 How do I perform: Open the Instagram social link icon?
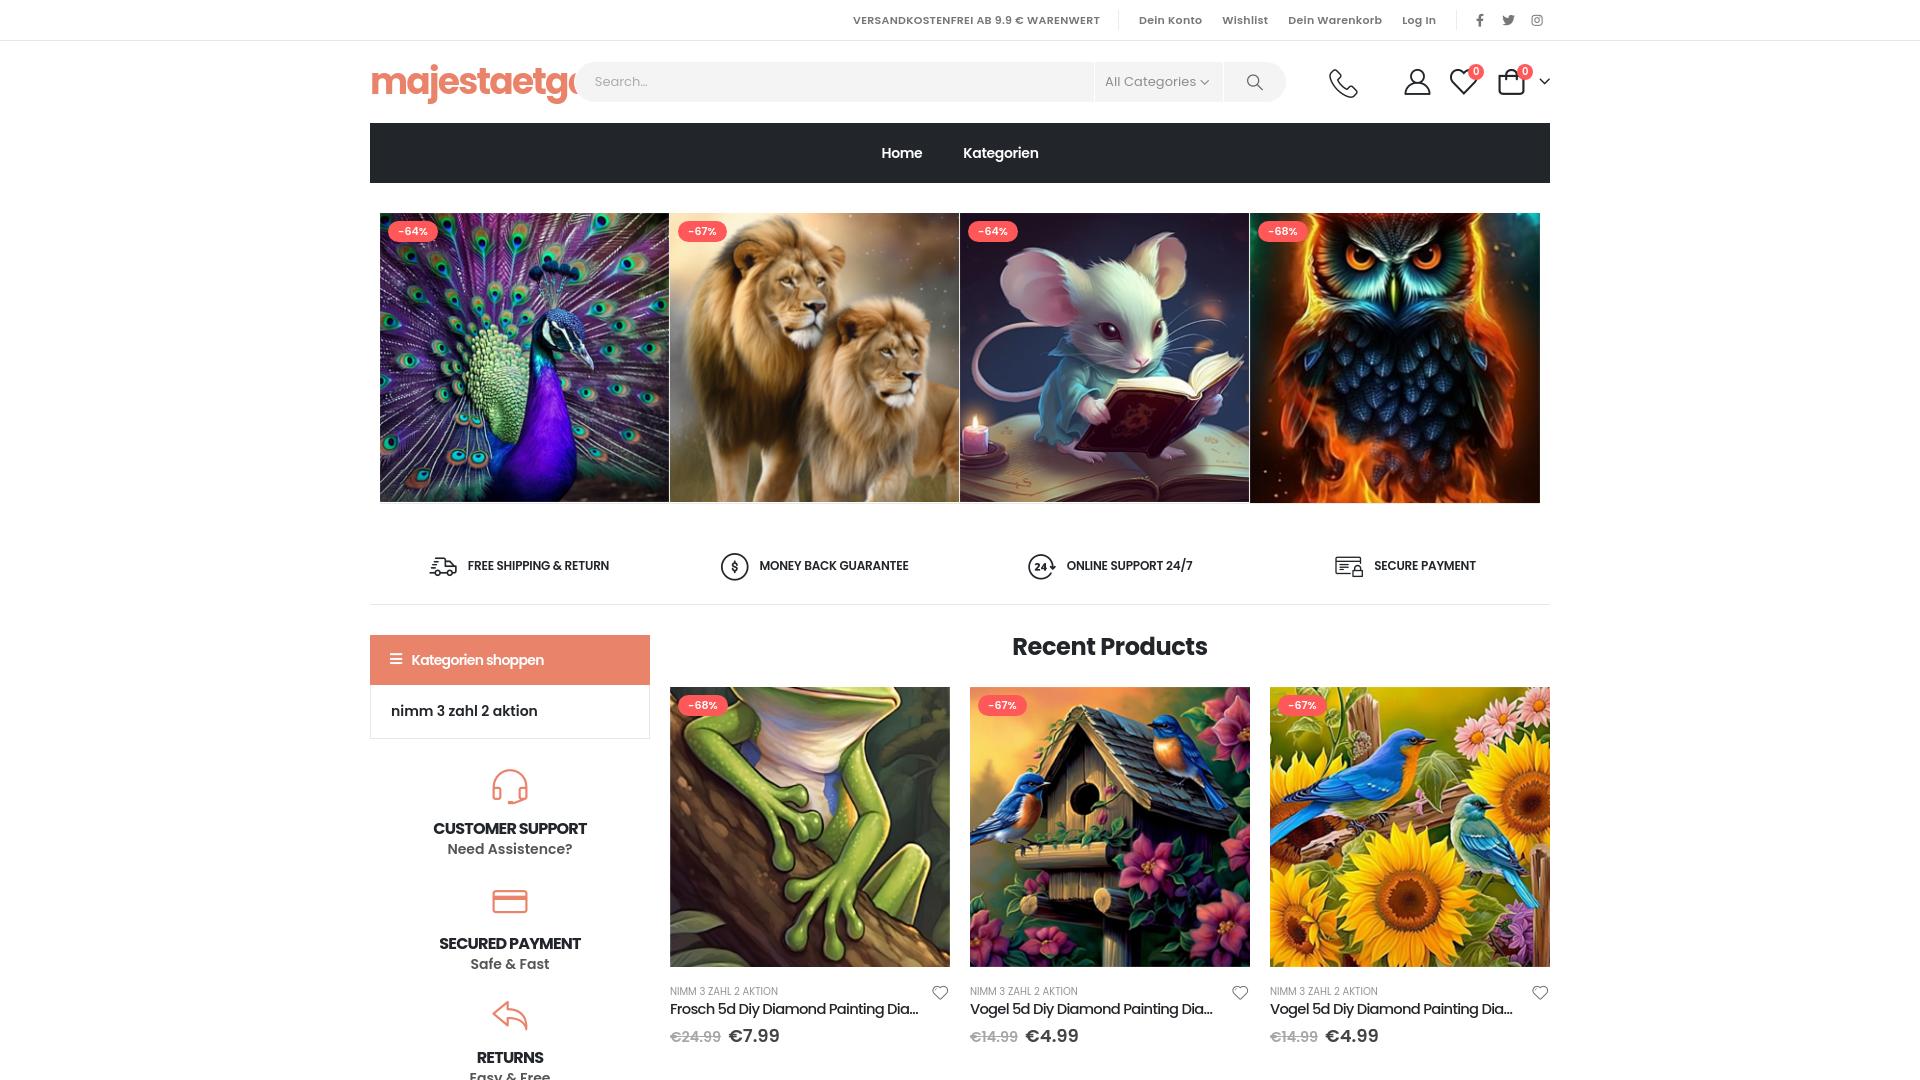click(x=1537, y=20)
